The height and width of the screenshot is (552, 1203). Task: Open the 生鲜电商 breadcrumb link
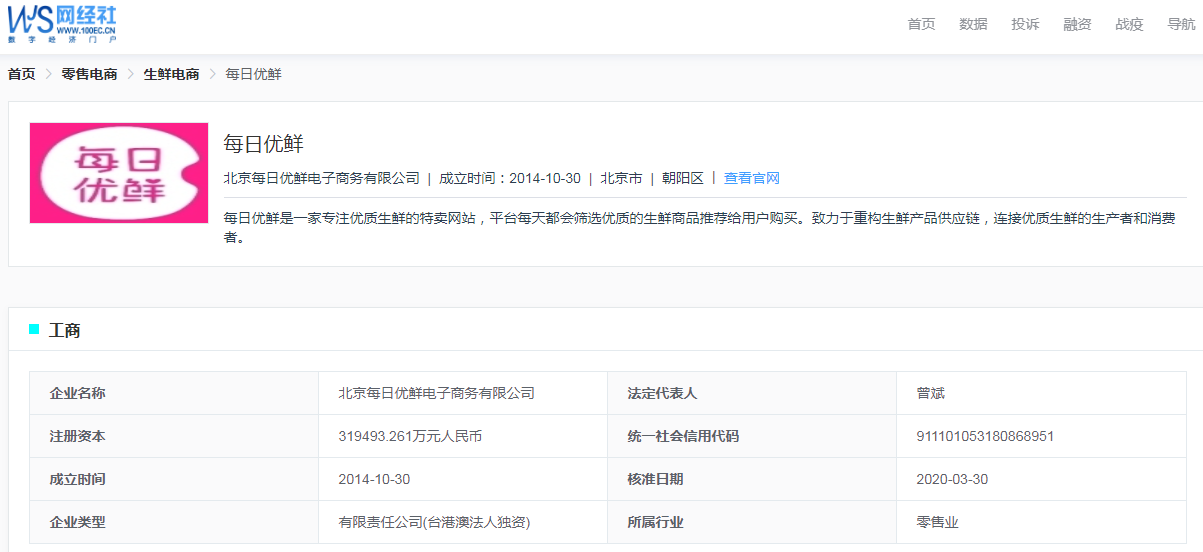click(171, 74)
